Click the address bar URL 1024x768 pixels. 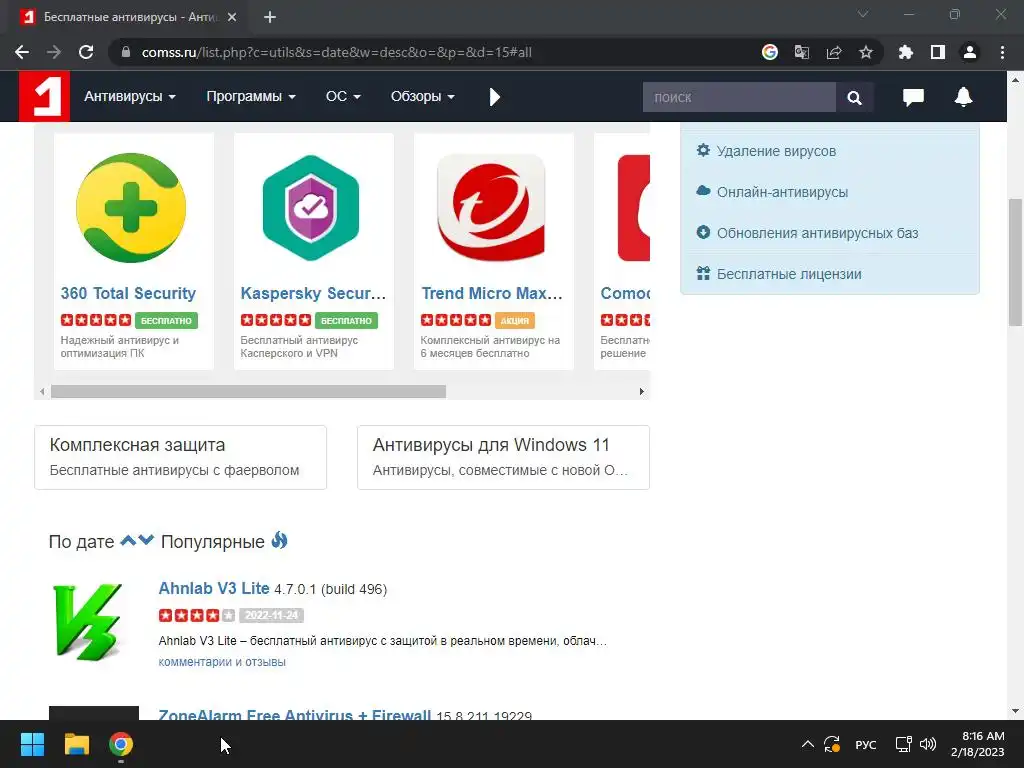[336, 52]
